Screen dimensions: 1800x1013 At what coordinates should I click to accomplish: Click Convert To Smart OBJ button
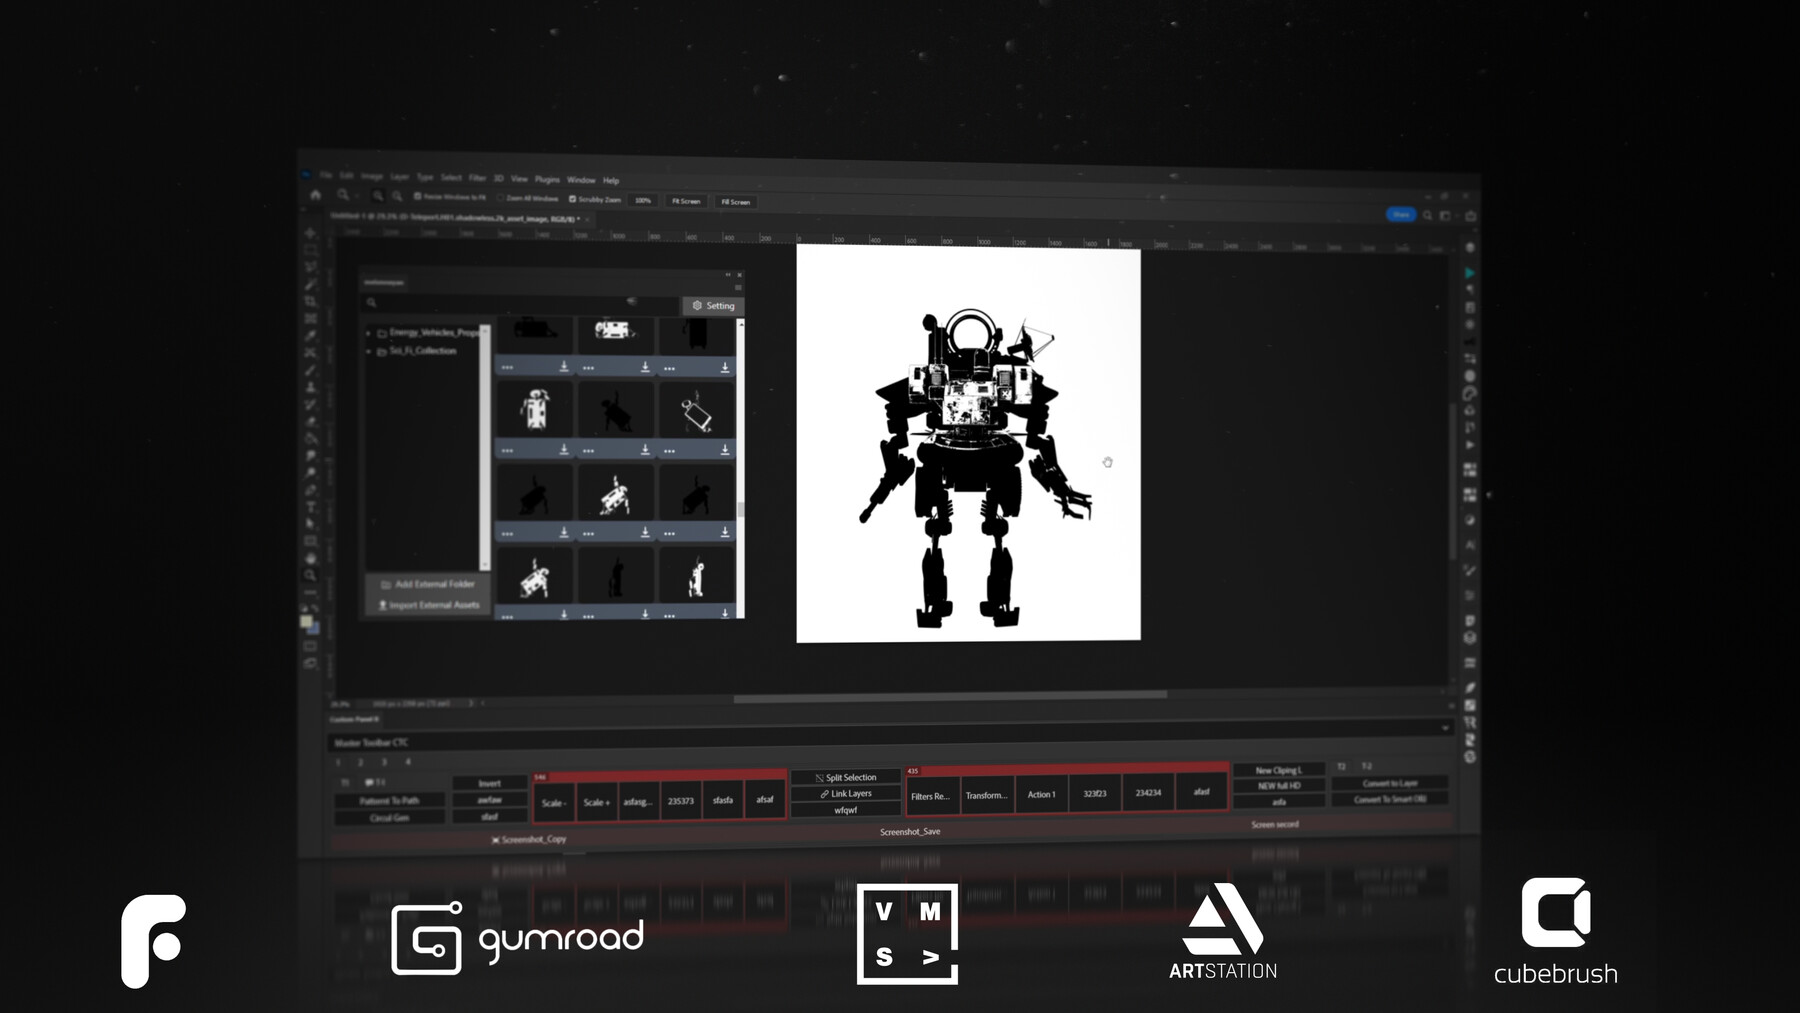click(1389, 799)
